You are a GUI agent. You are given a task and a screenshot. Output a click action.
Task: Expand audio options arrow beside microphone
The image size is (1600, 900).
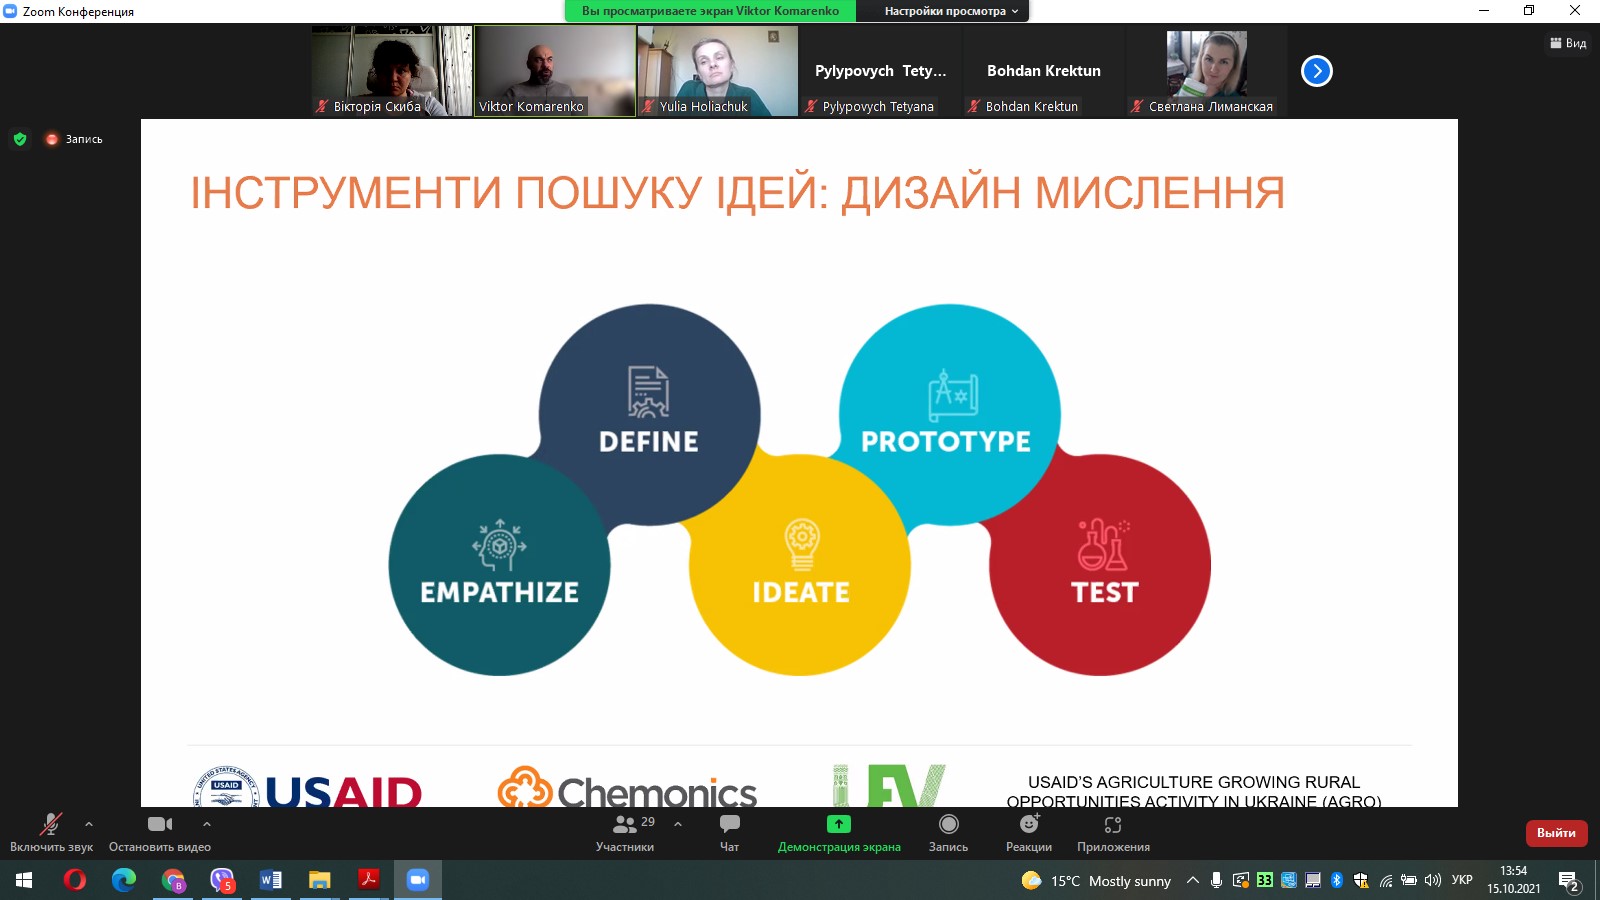89,824
